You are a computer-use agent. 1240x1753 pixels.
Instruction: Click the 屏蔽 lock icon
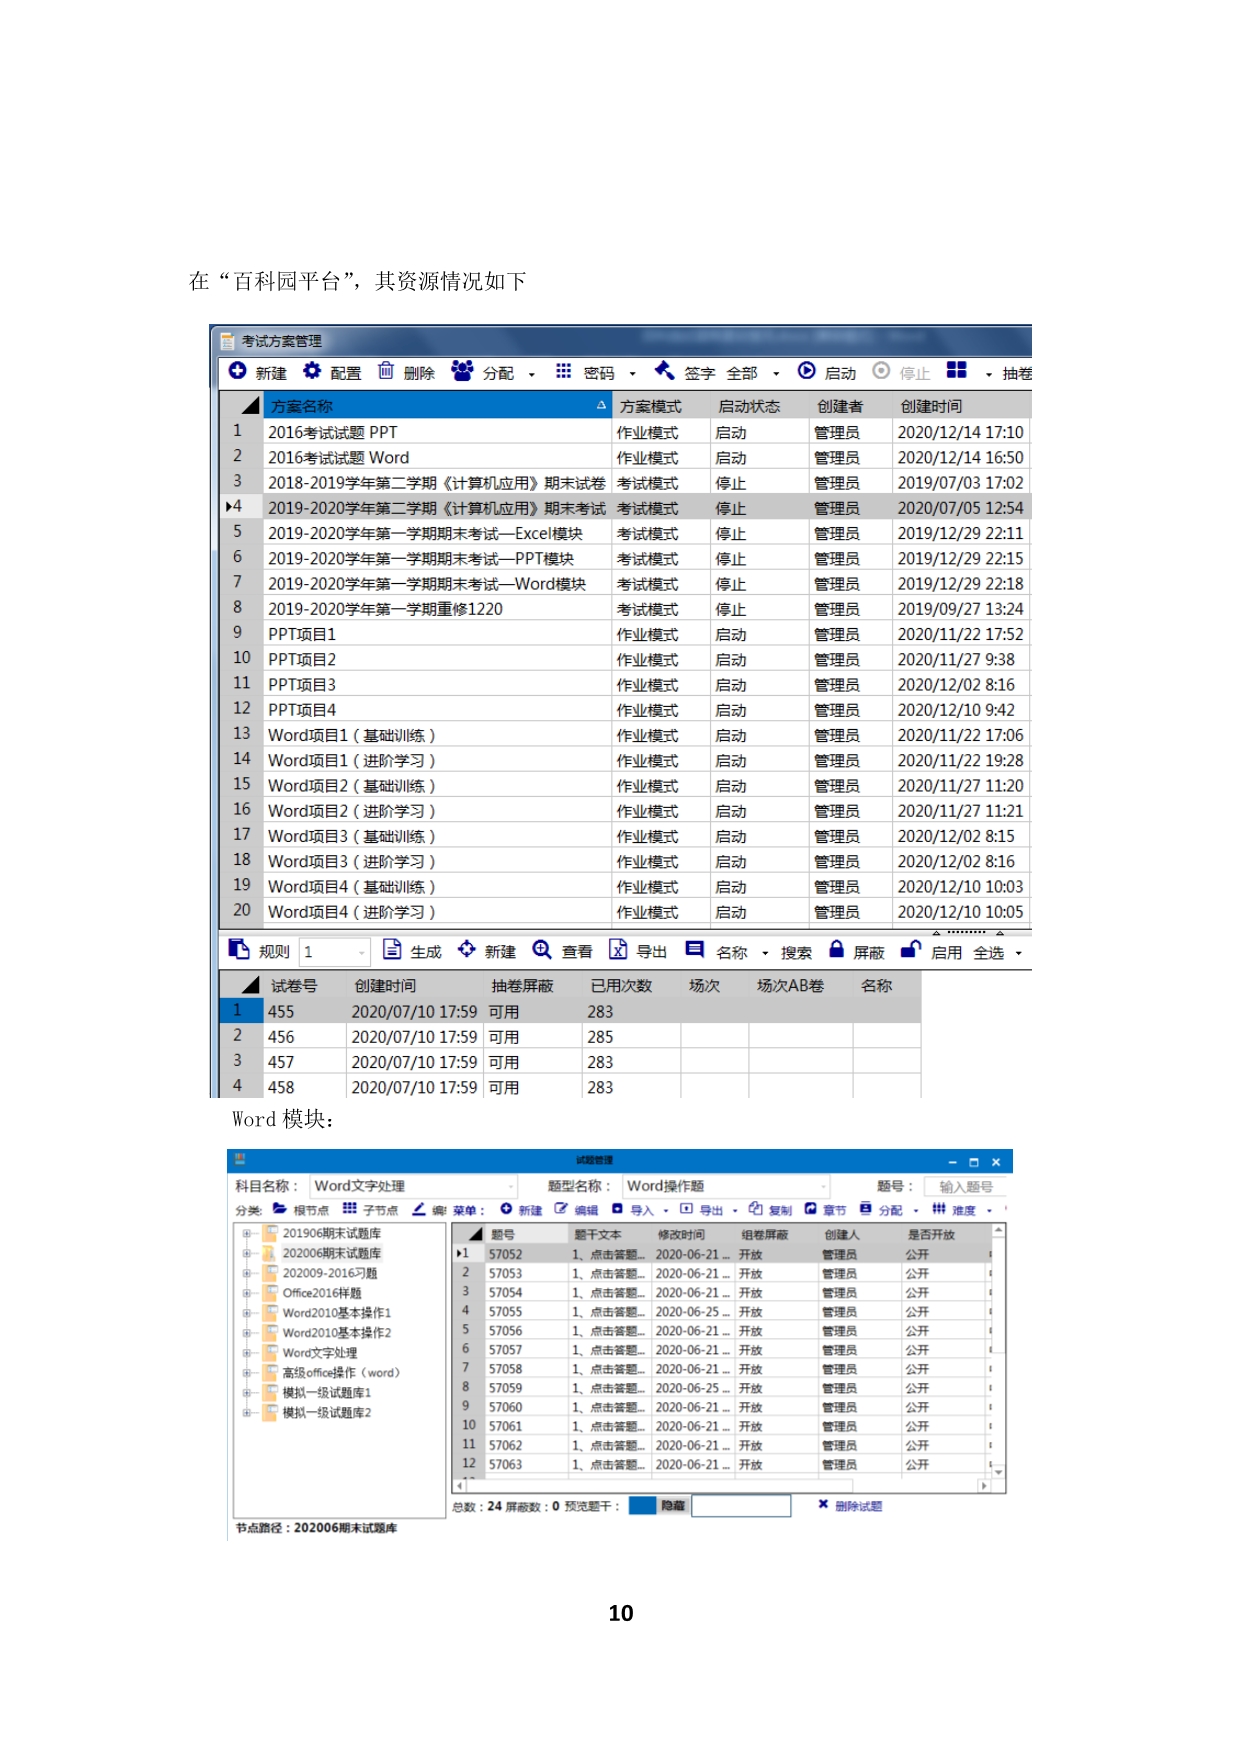(836, 949)
